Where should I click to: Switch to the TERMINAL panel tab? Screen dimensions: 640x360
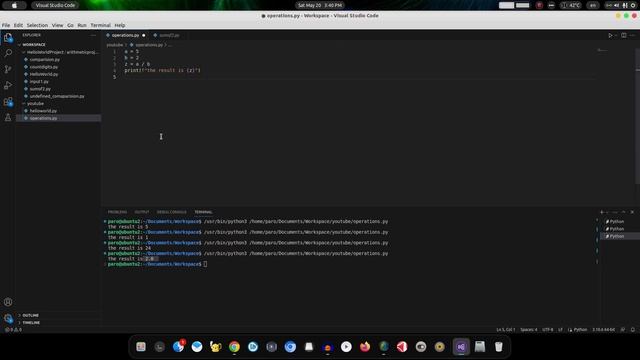point(203,212)
